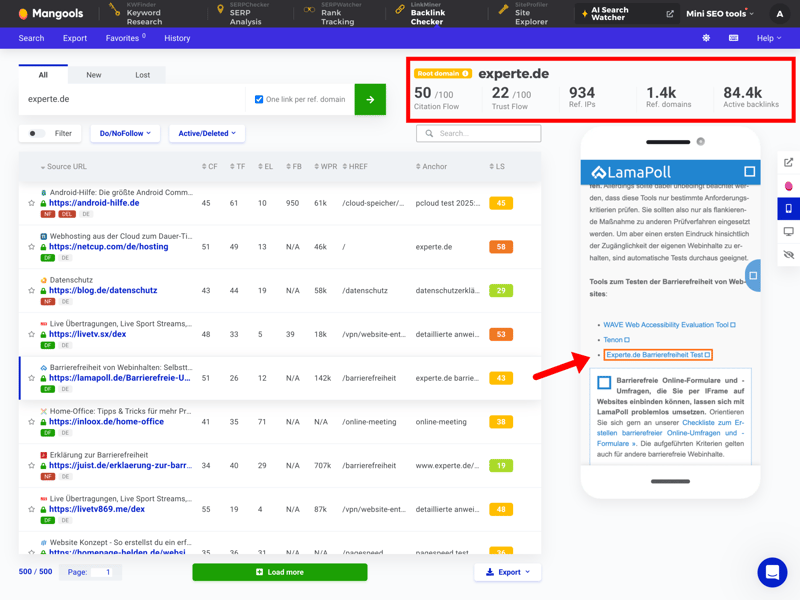The image size is (800, 600).
Task: Hide website preview with crossed-eye icon
Action: coord(788,255)
